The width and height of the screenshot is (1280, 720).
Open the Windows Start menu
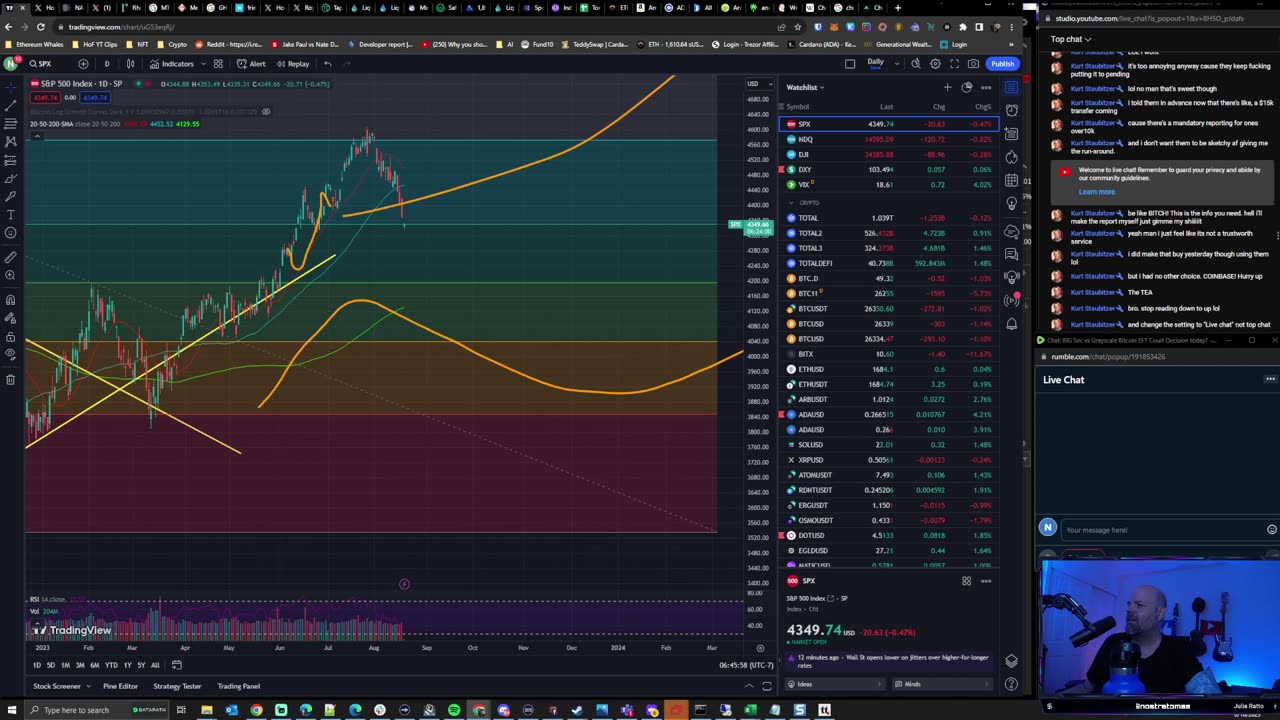(x=13, y=710)
